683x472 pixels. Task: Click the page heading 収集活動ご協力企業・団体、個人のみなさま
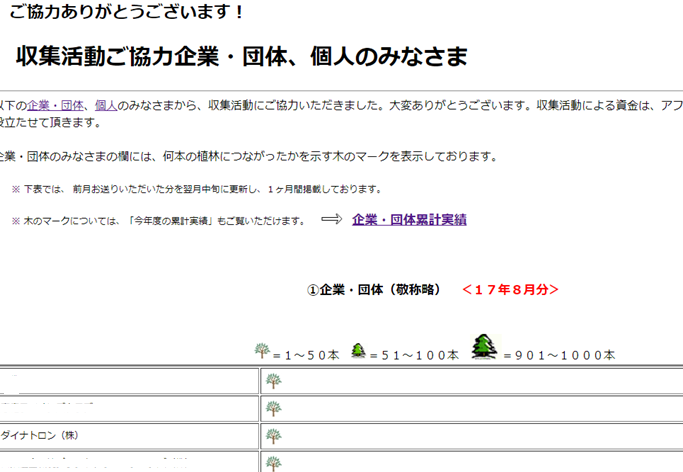pos(242,56)
